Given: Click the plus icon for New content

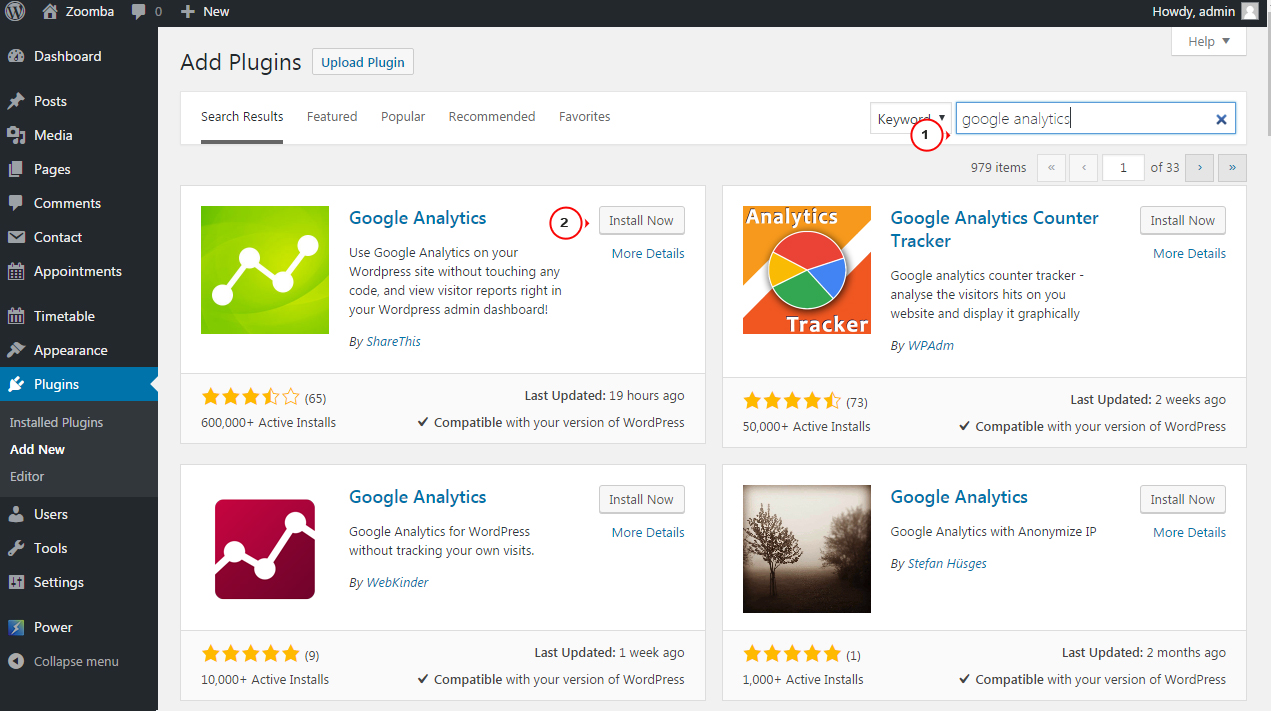Looking at the screenshot, I should coord(188,12).
